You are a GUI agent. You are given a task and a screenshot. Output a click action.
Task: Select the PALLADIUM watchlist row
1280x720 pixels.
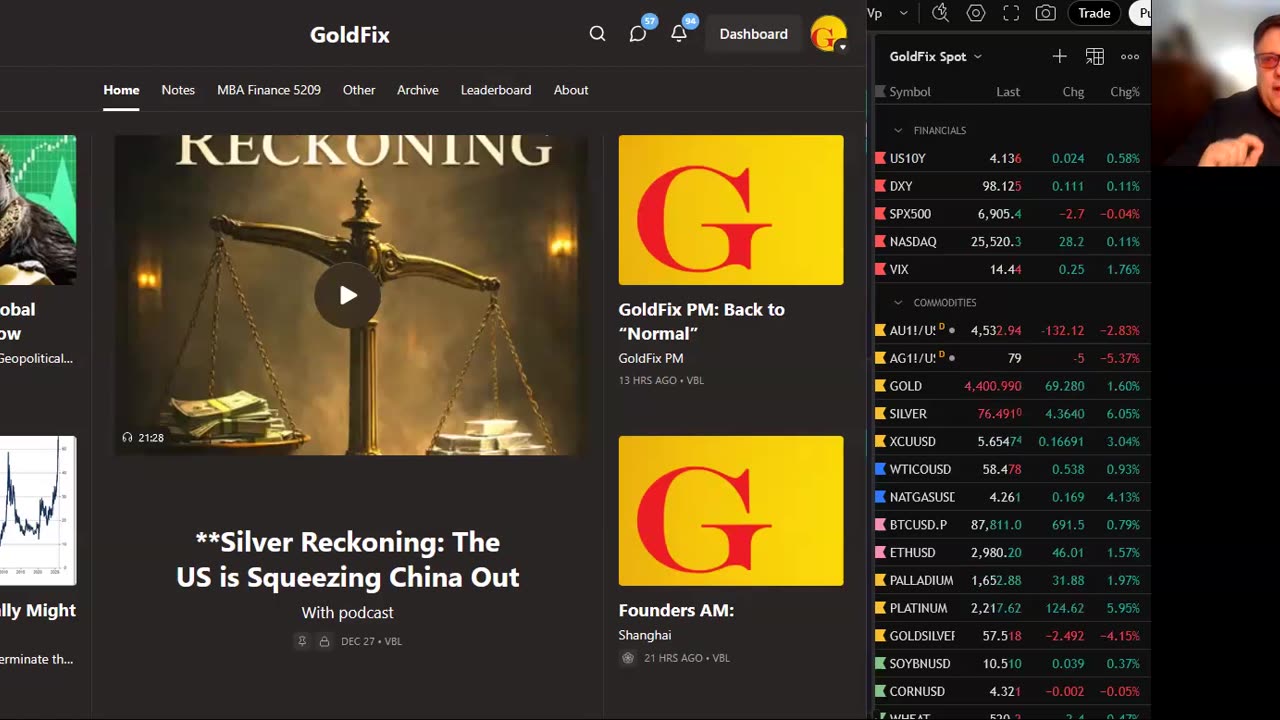tap(1012, 580)
